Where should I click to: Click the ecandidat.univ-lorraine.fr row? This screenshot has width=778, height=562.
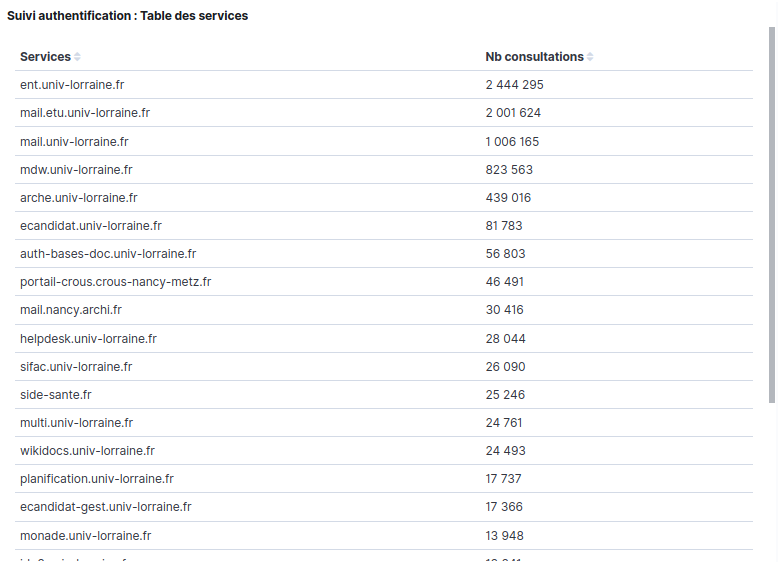point(91,226)
